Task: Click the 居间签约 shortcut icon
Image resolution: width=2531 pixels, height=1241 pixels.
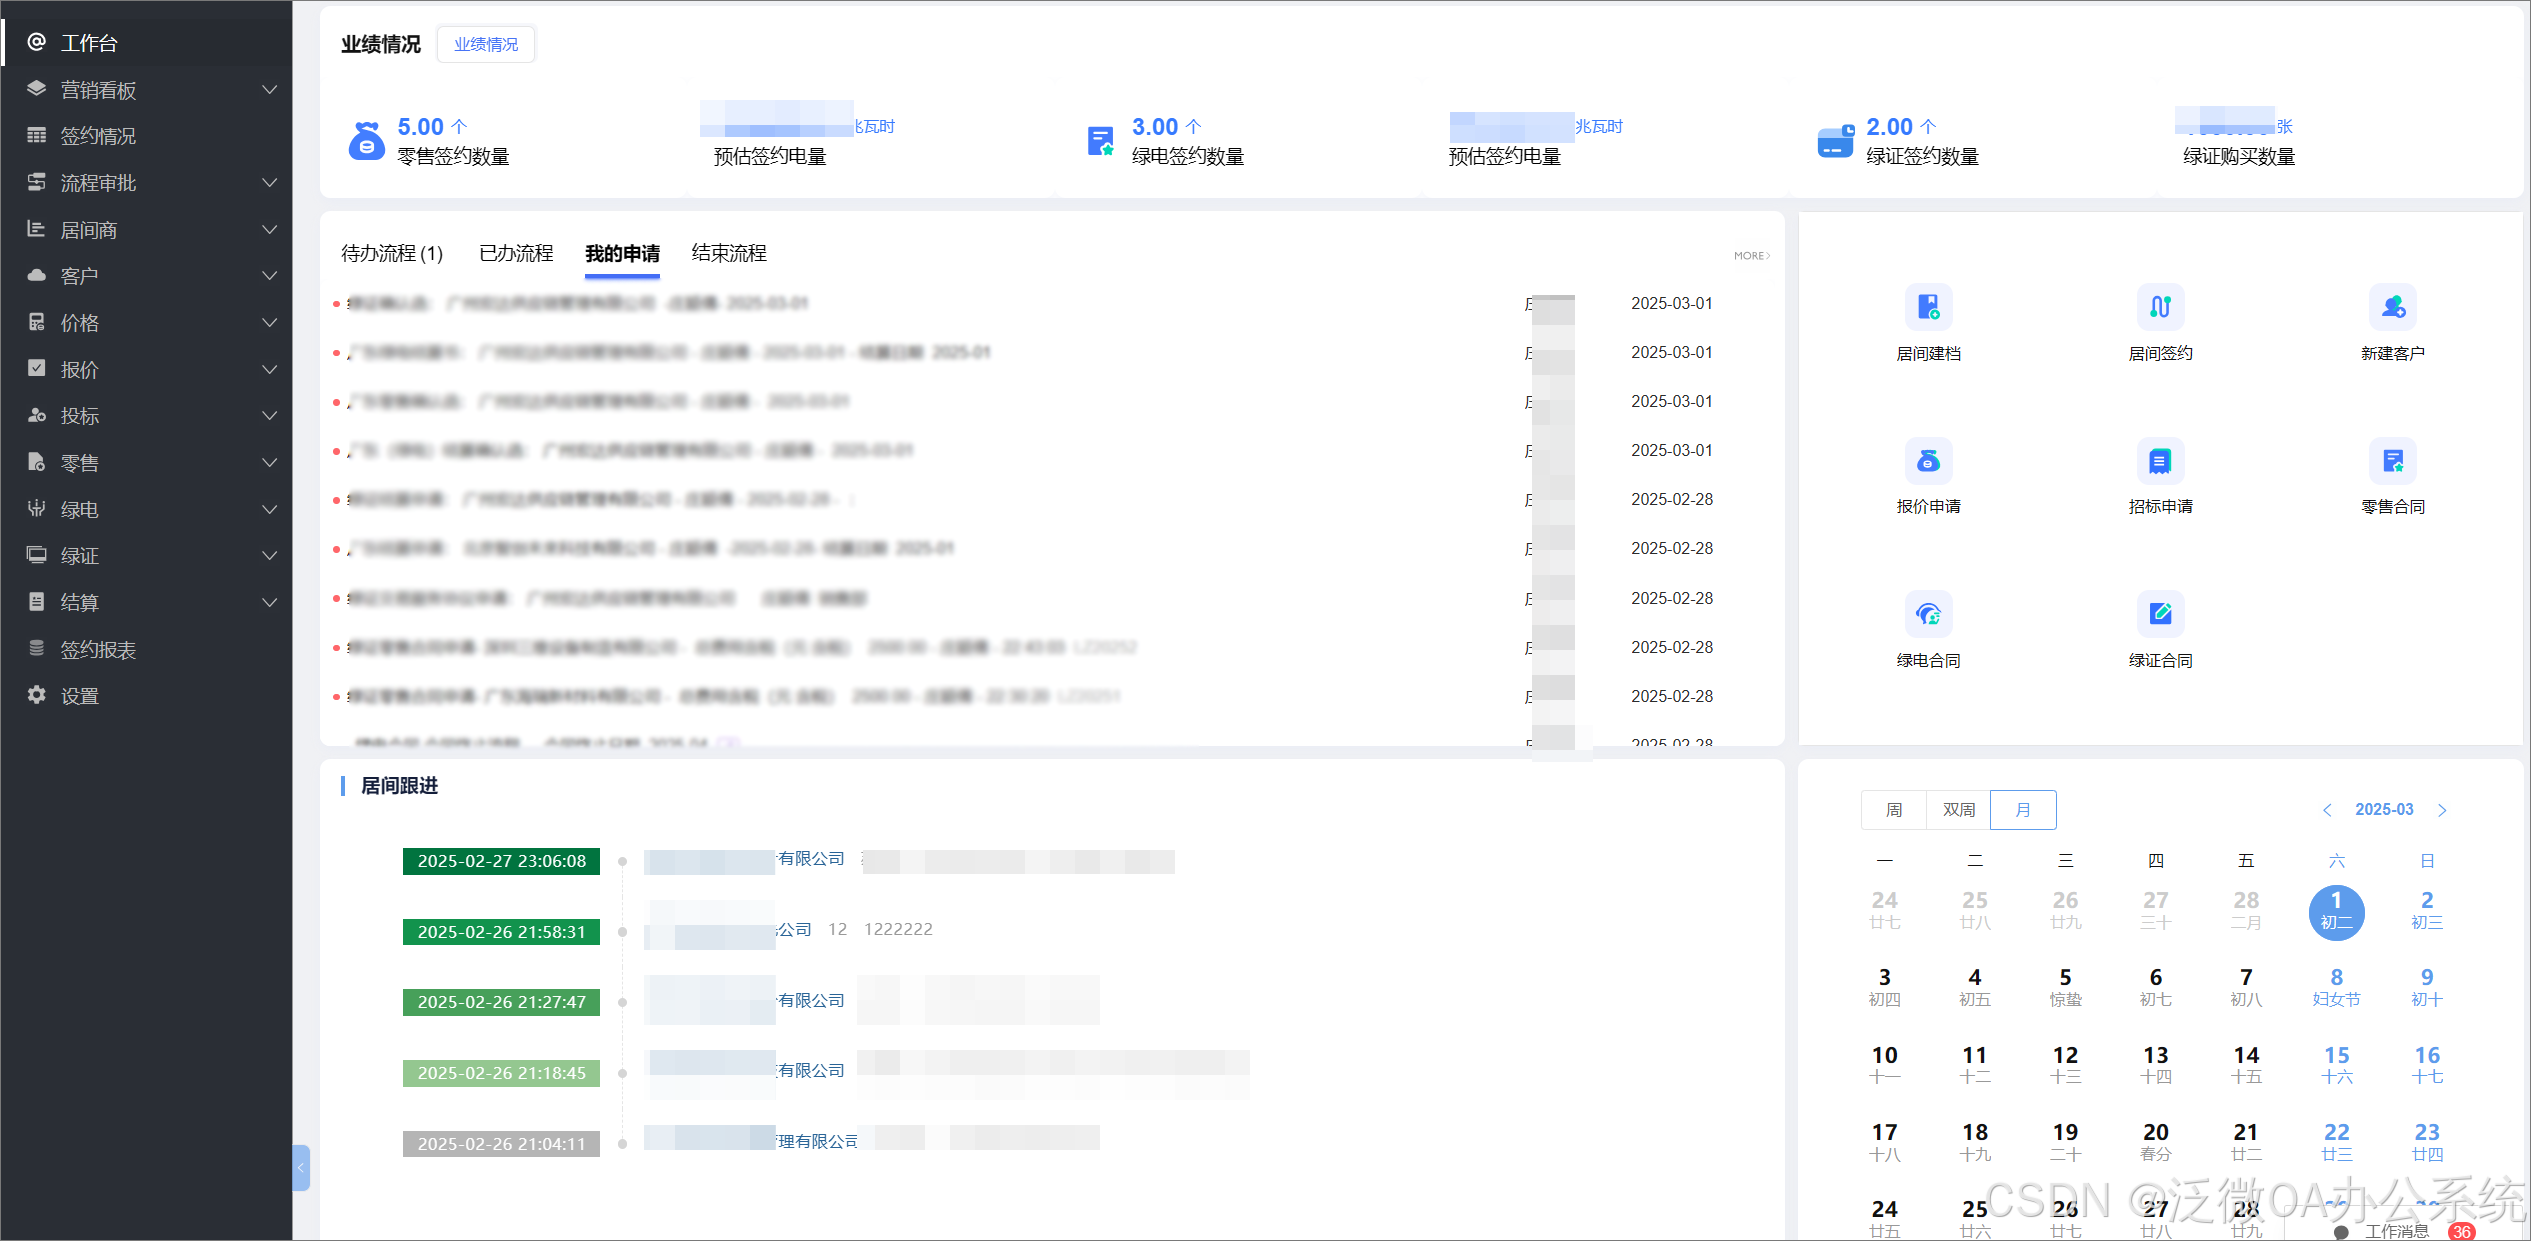Action: (x=2160, y=308)
